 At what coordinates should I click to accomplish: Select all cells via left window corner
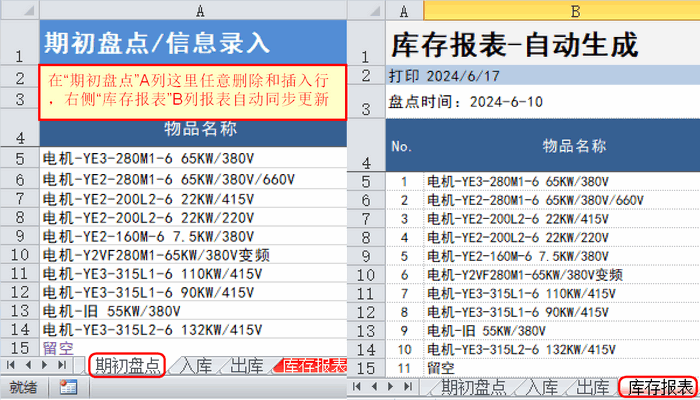20,10
